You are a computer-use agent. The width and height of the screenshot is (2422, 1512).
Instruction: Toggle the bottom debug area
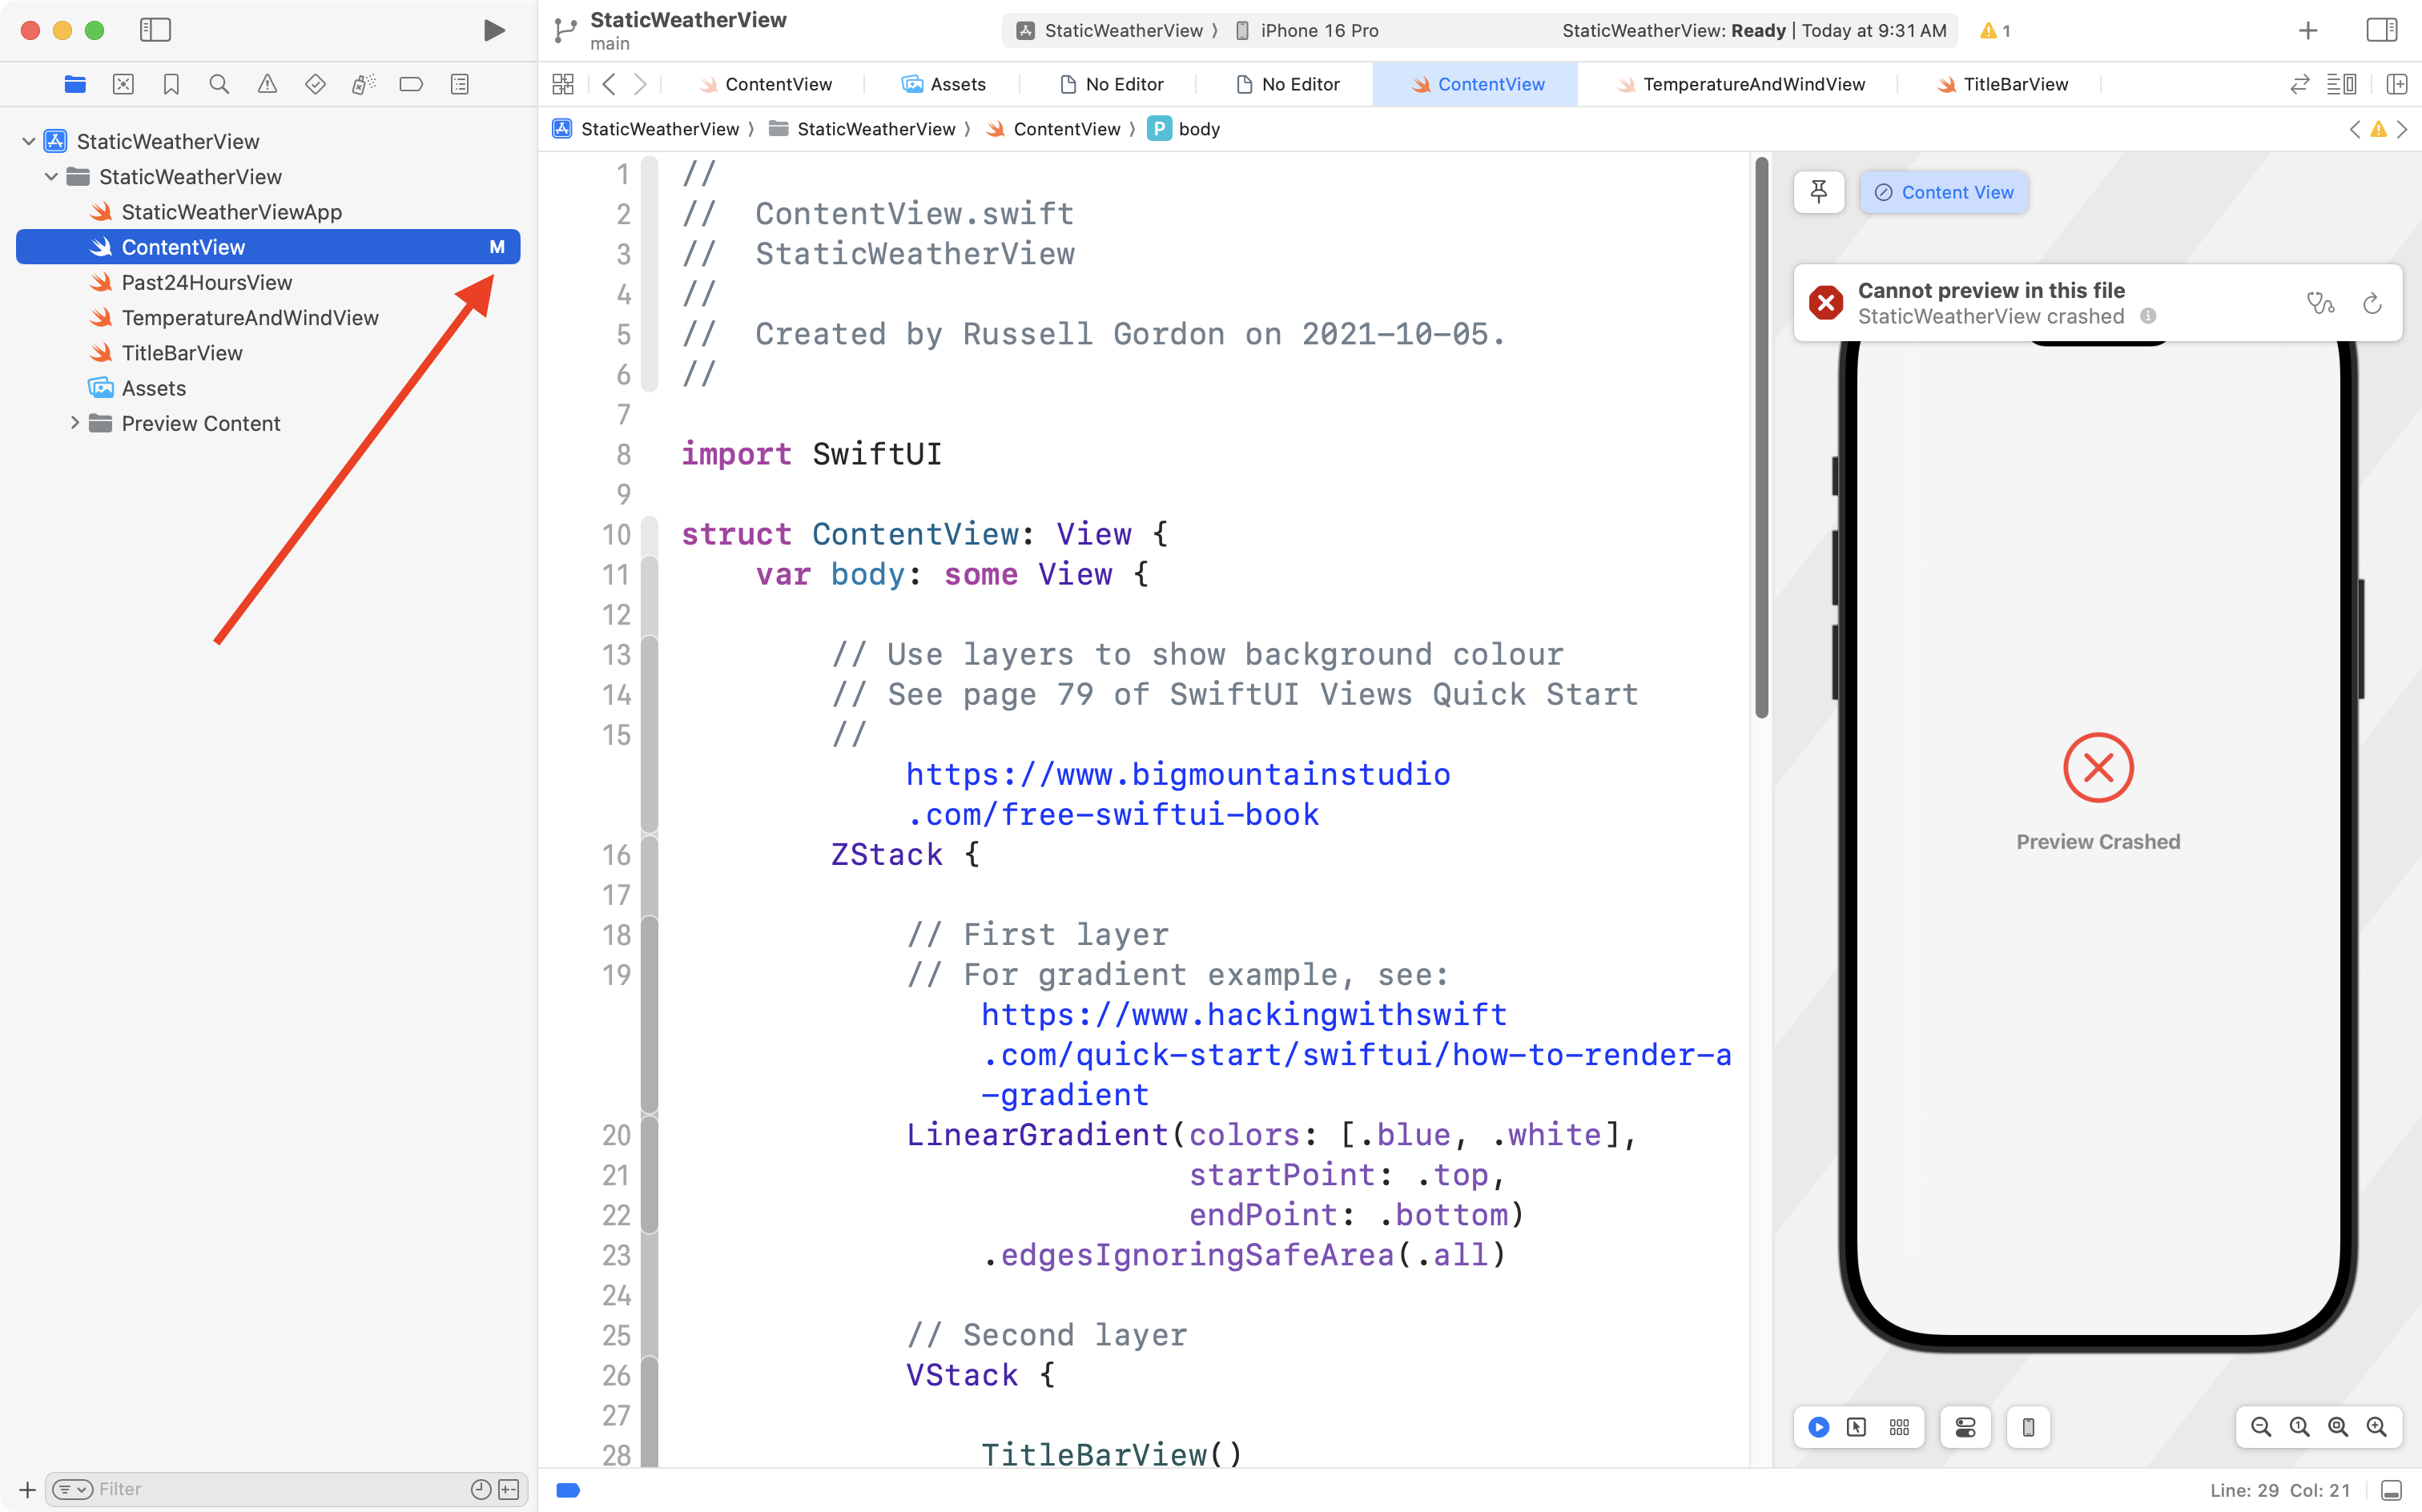click(x=2391, y=1490)
